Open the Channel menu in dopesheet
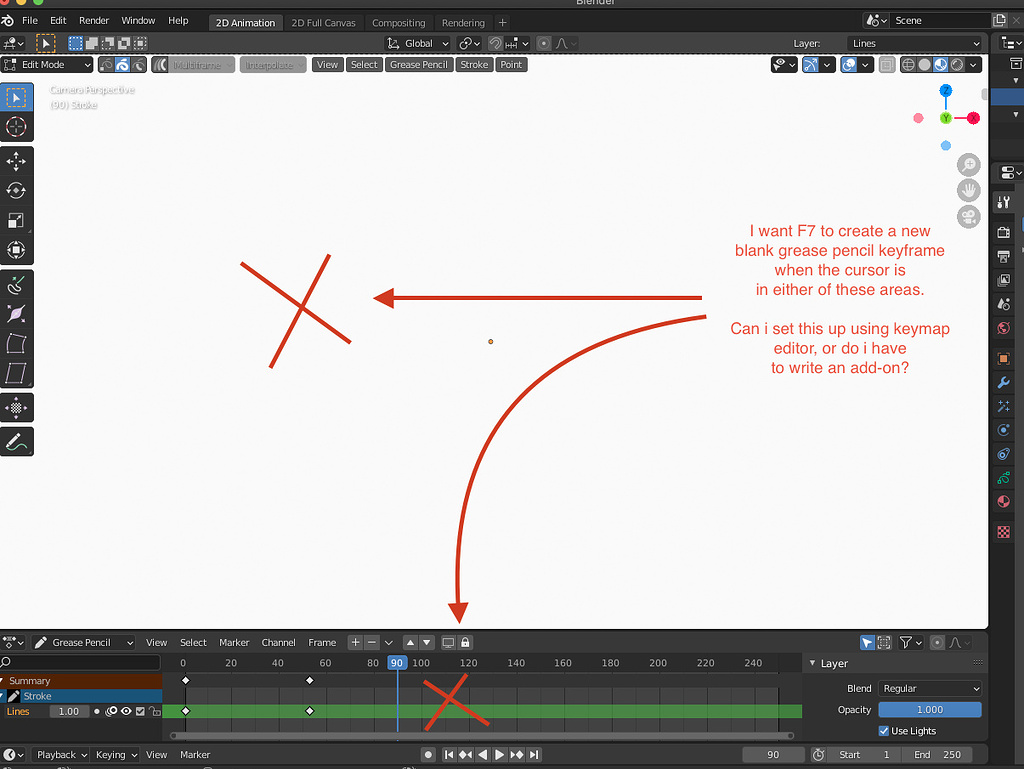This screenshot has width=1024, height=769. [x=278, y=642]
